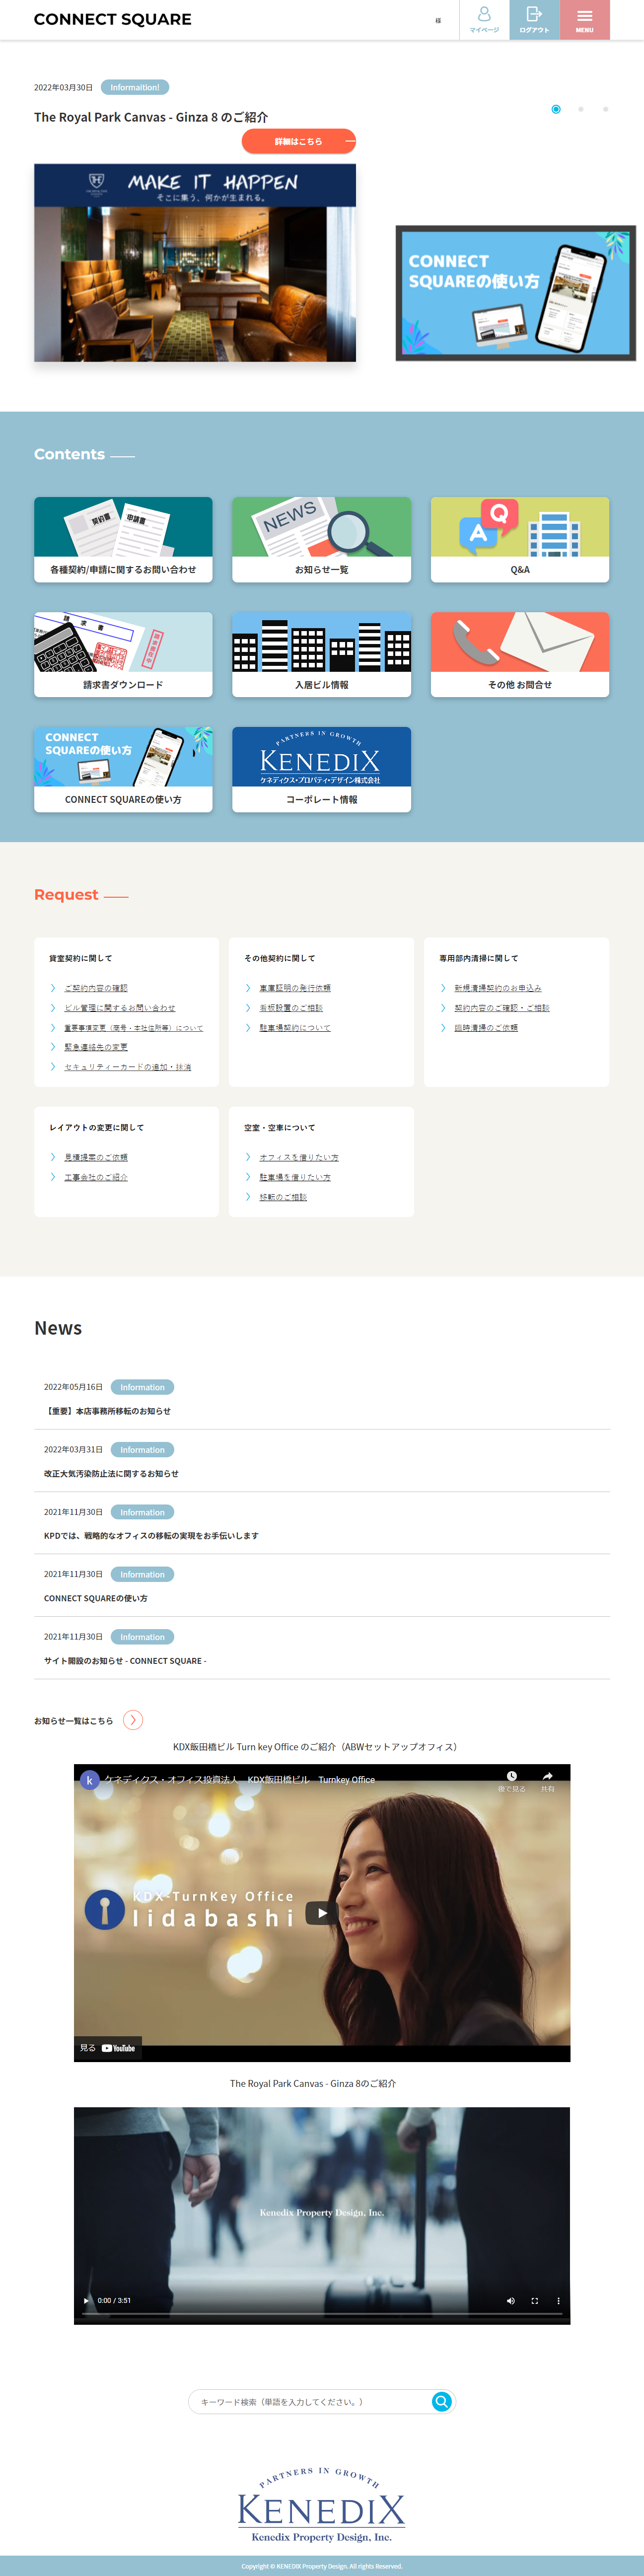
Task: Click YouTube 共有 share icon
Action: 547,1777
